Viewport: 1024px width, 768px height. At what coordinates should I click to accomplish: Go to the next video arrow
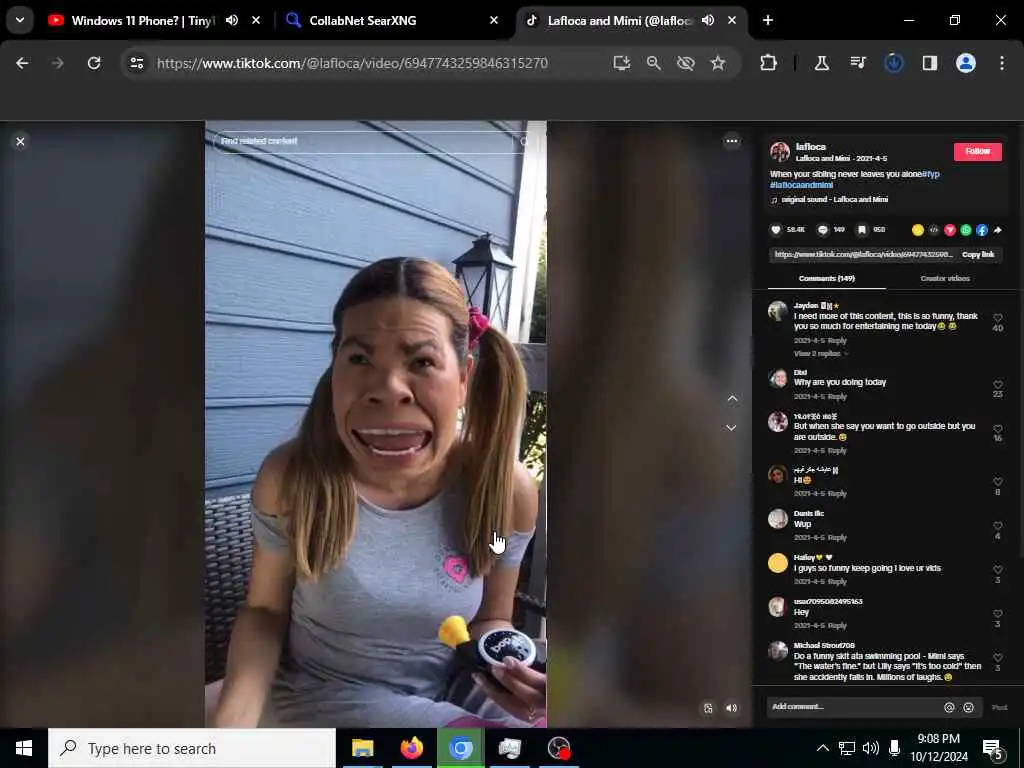pos(732,428)
